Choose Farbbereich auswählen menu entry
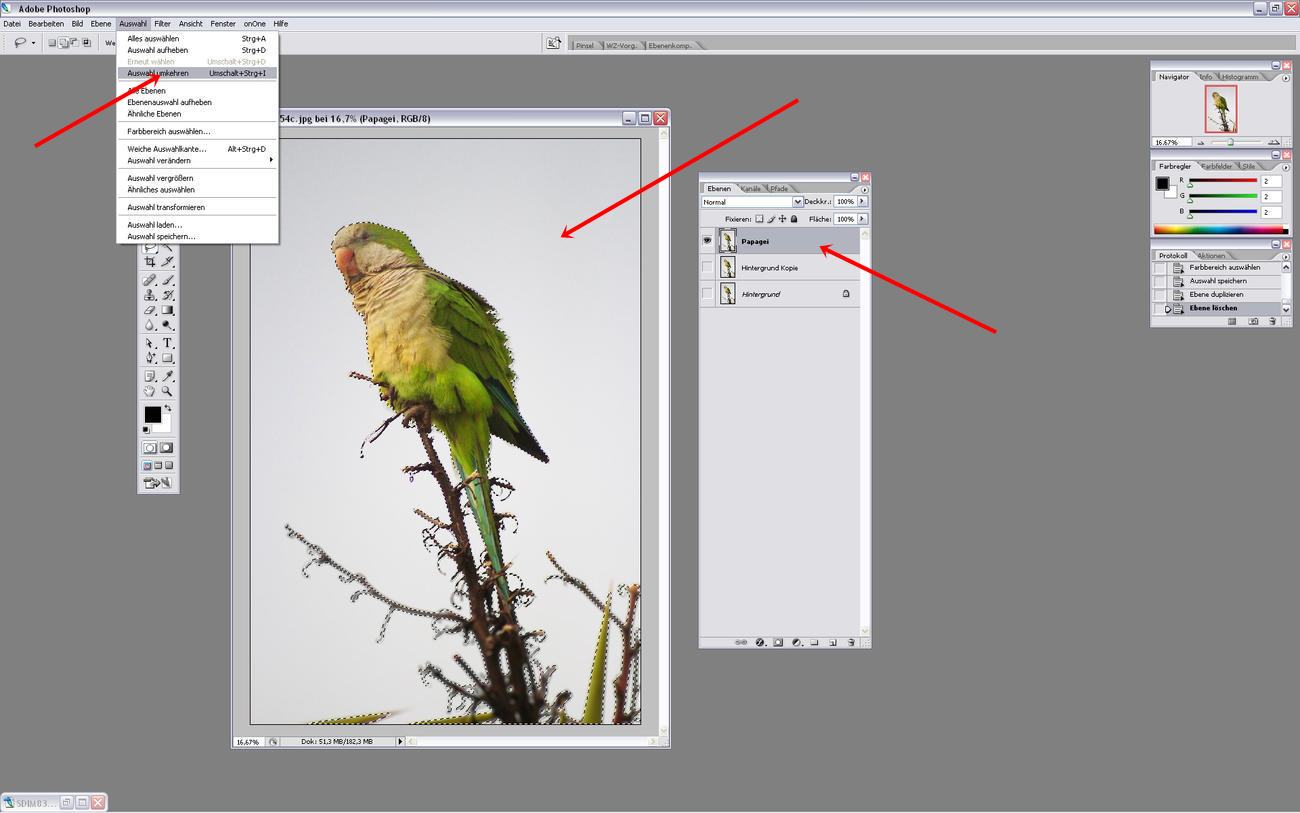The image size is (1300, 813). pos(197,131)
